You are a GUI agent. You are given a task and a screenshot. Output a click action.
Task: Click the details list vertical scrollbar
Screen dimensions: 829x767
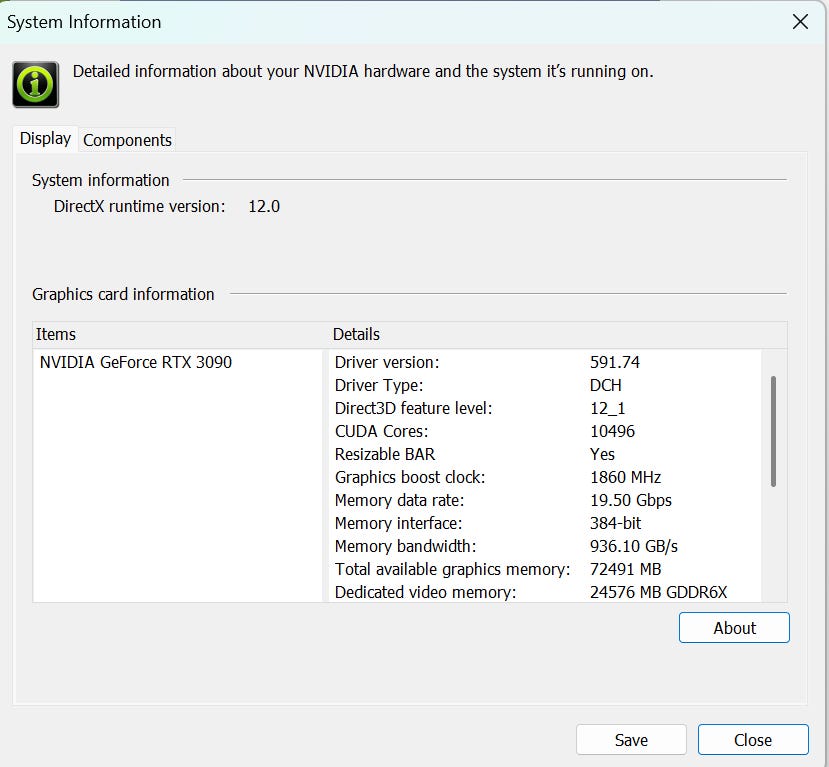tap(773, 431)
